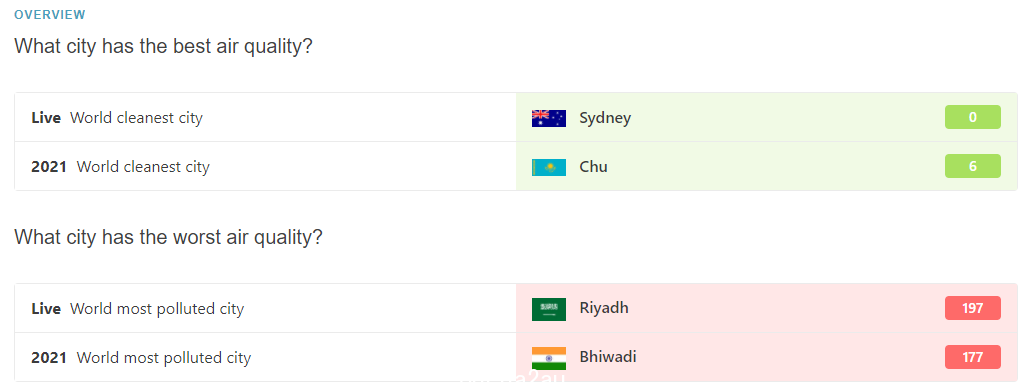Select the OVERVIEW section label
This screenshot has width=1025, height=391.
pyautogui.click(x=50, y=14)
